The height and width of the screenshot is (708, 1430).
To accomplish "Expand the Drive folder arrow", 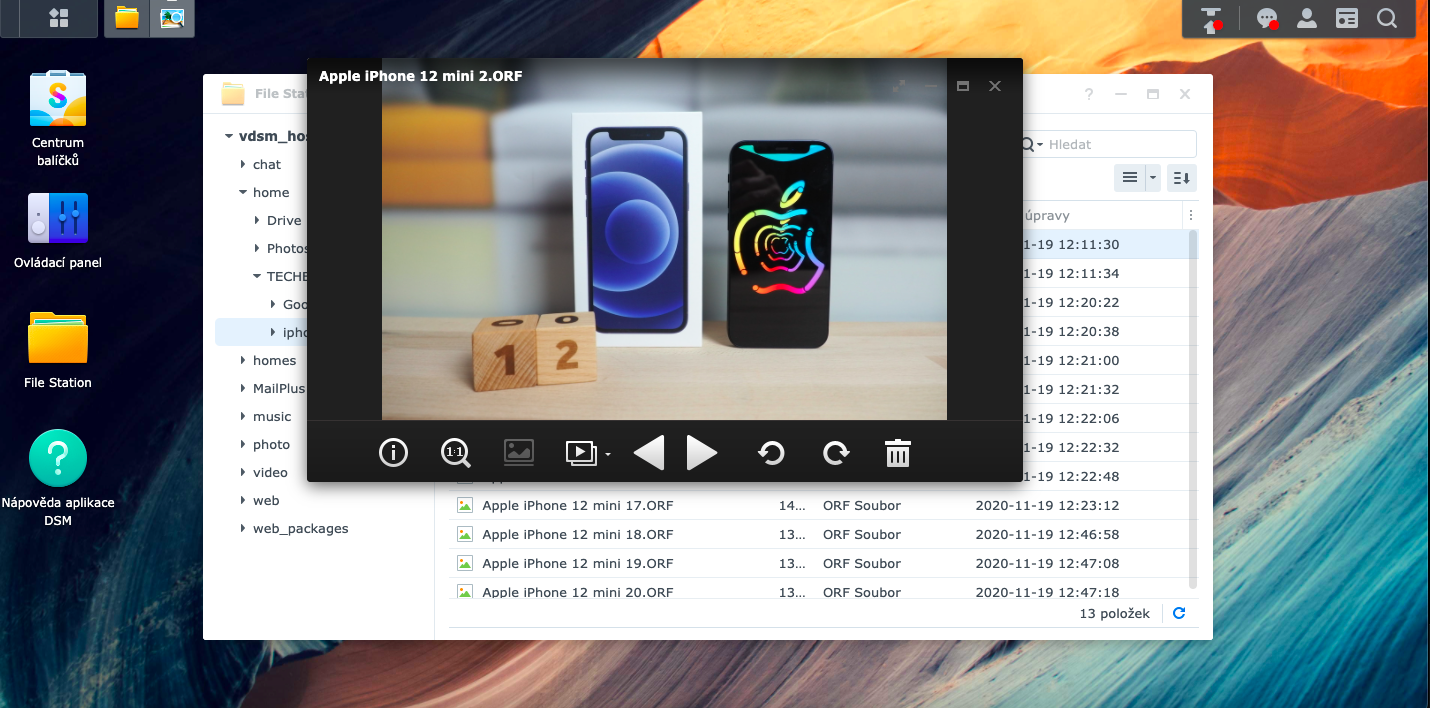I will click(x=257, y=220).
